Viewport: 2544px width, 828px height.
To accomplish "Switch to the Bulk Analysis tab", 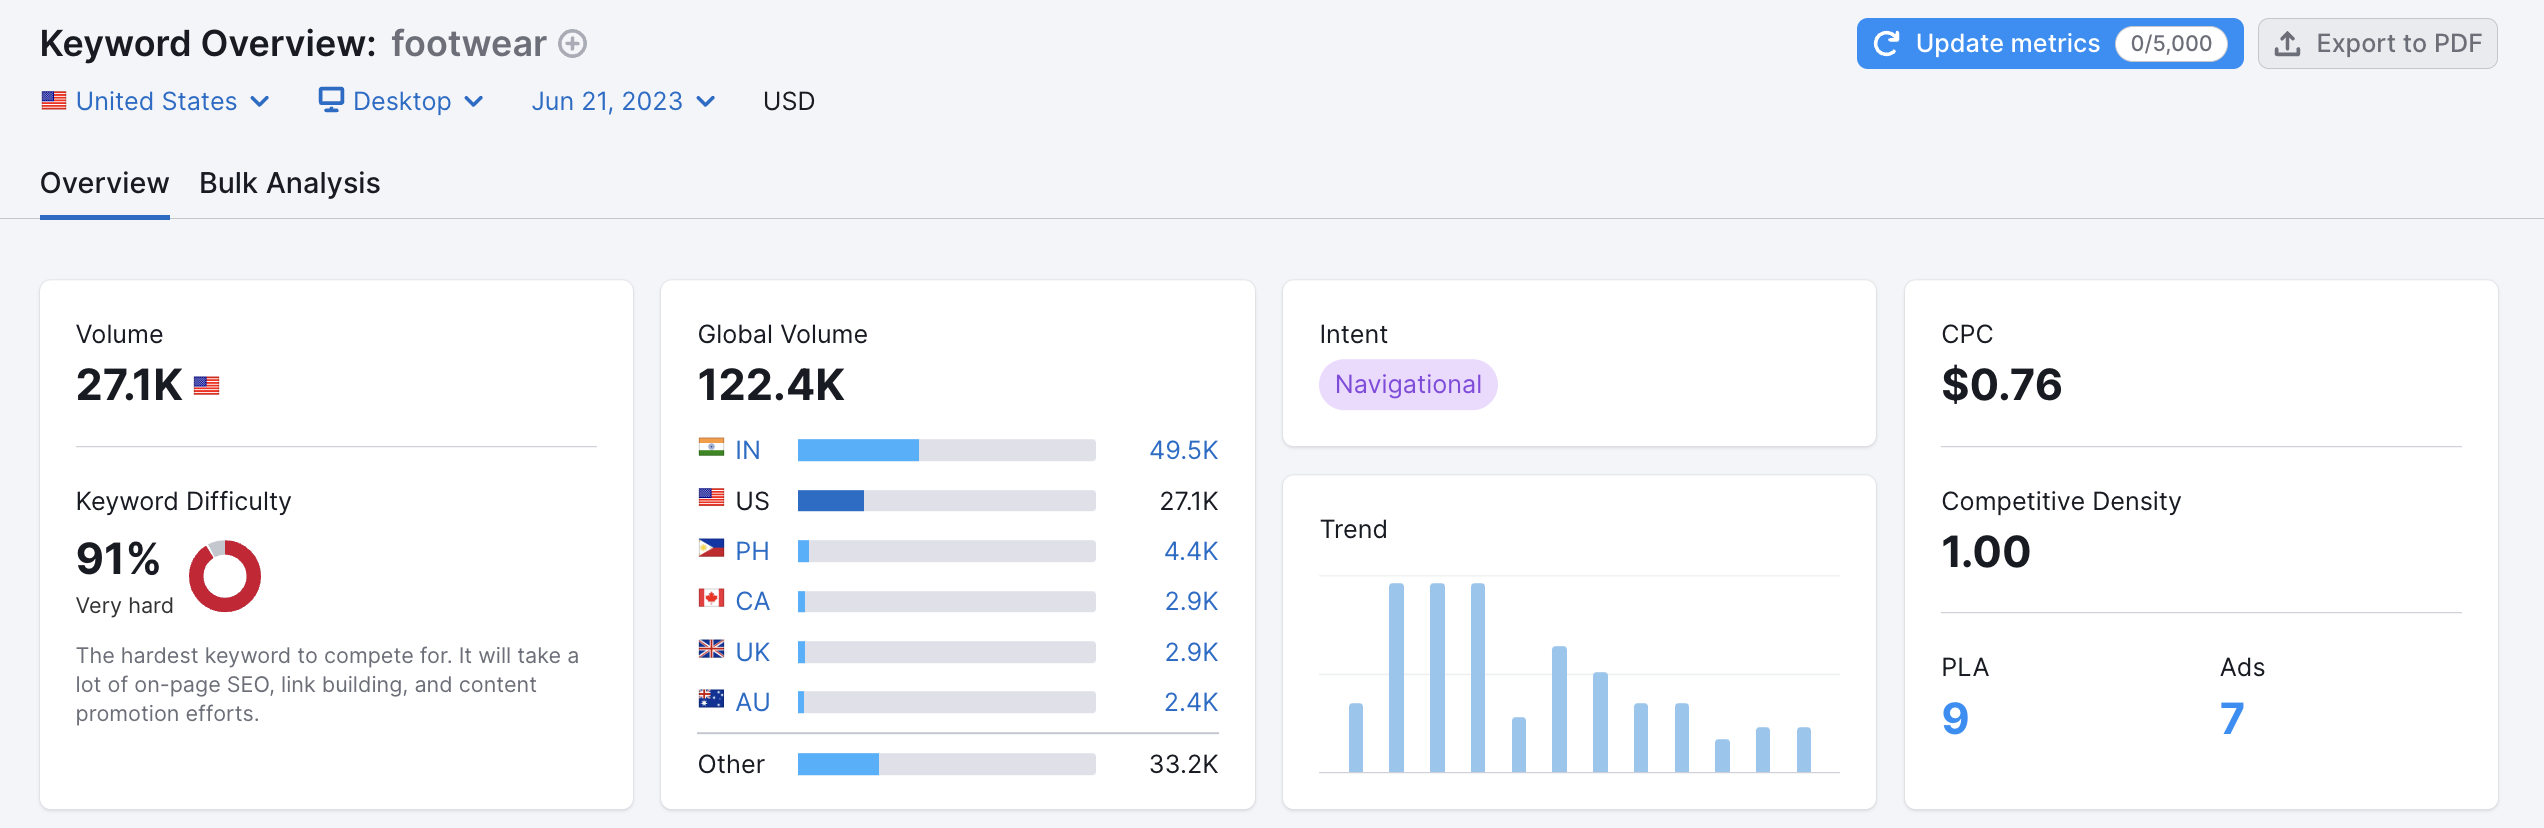I will click(289, 183).
